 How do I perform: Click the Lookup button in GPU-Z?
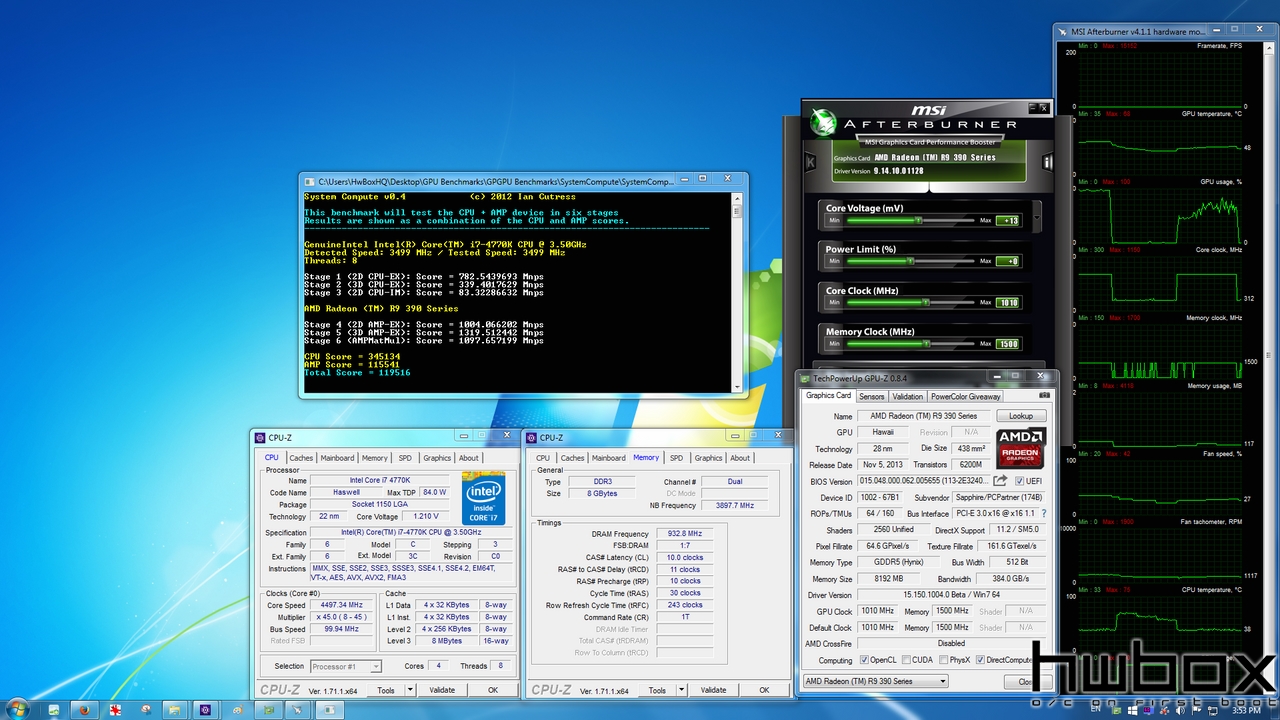(1020, 416)
